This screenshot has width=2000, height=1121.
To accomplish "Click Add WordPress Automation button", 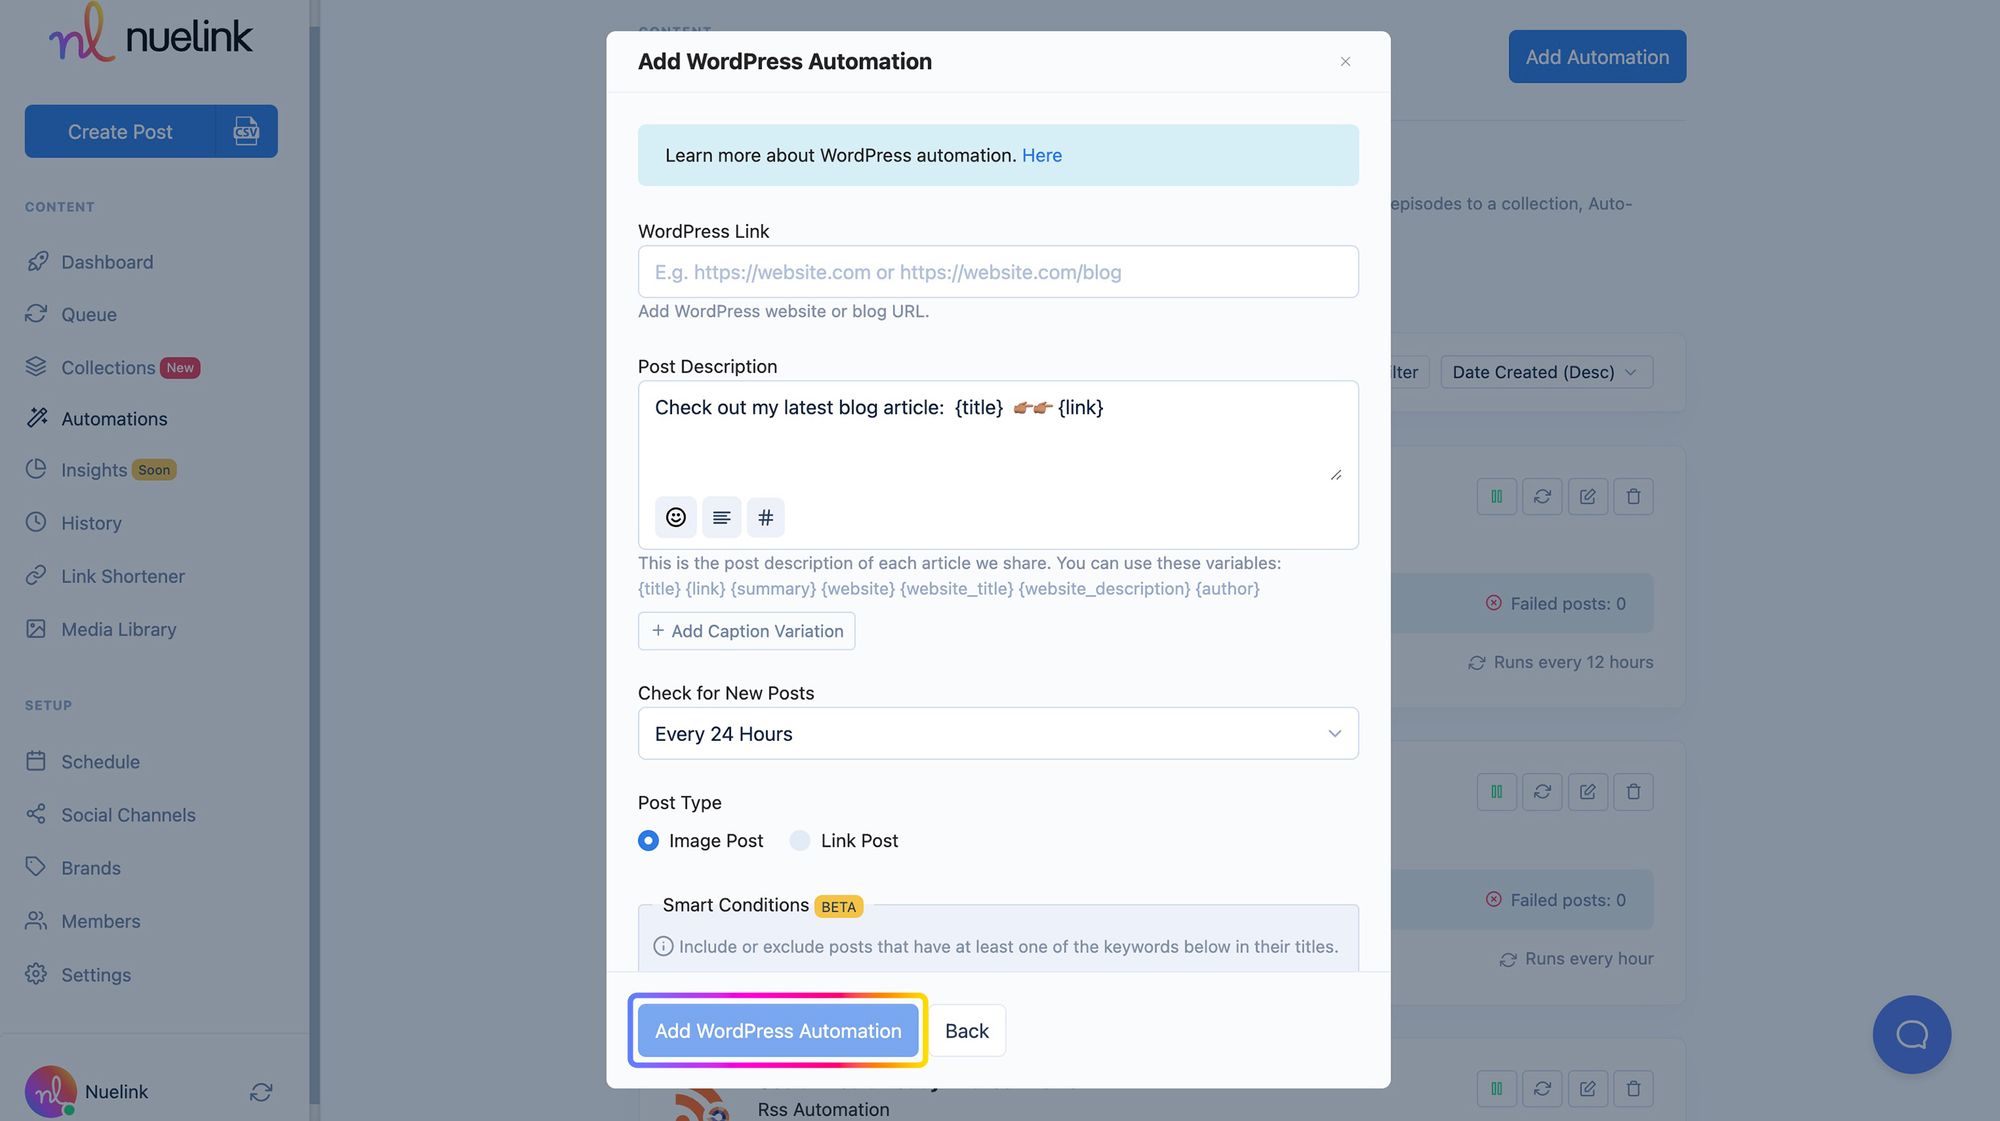I will pyautogui.click(x=778, y=1031).
